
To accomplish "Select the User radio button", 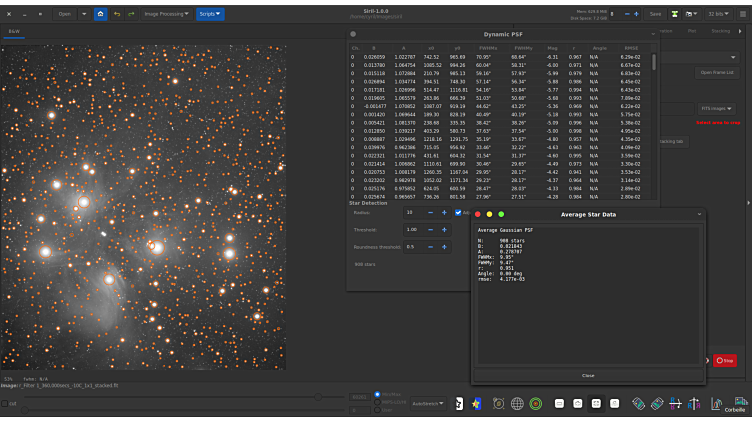I will [377, 408].
